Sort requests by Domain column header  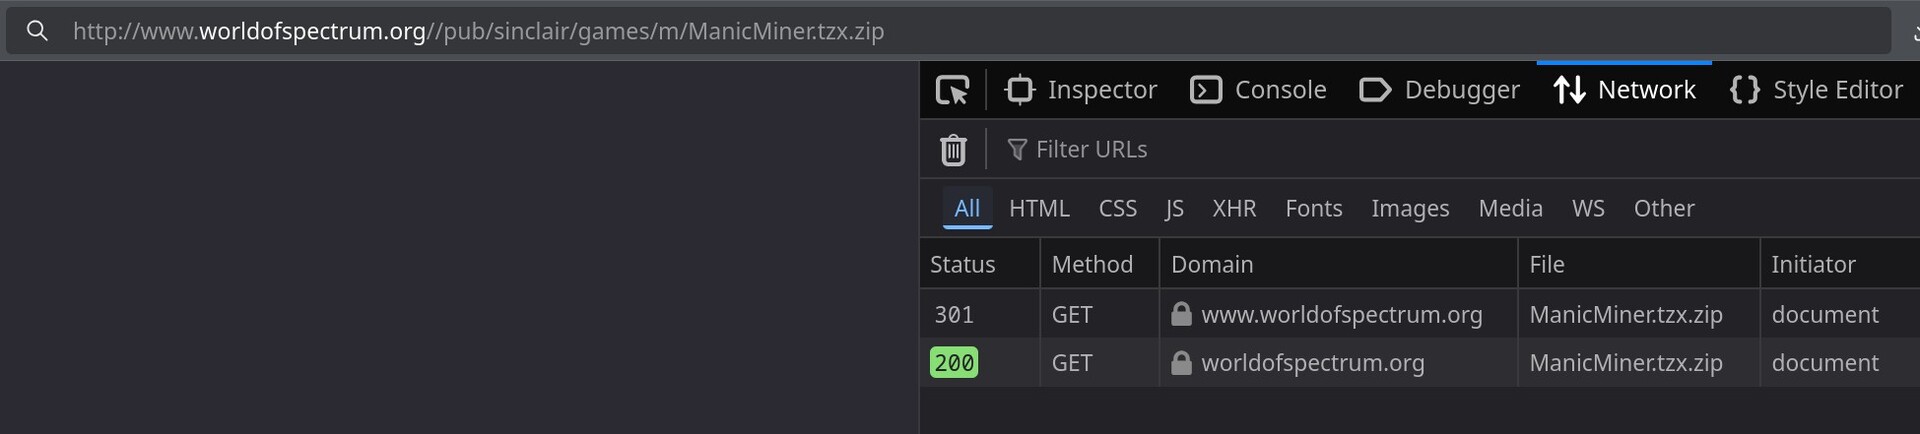1212,264
